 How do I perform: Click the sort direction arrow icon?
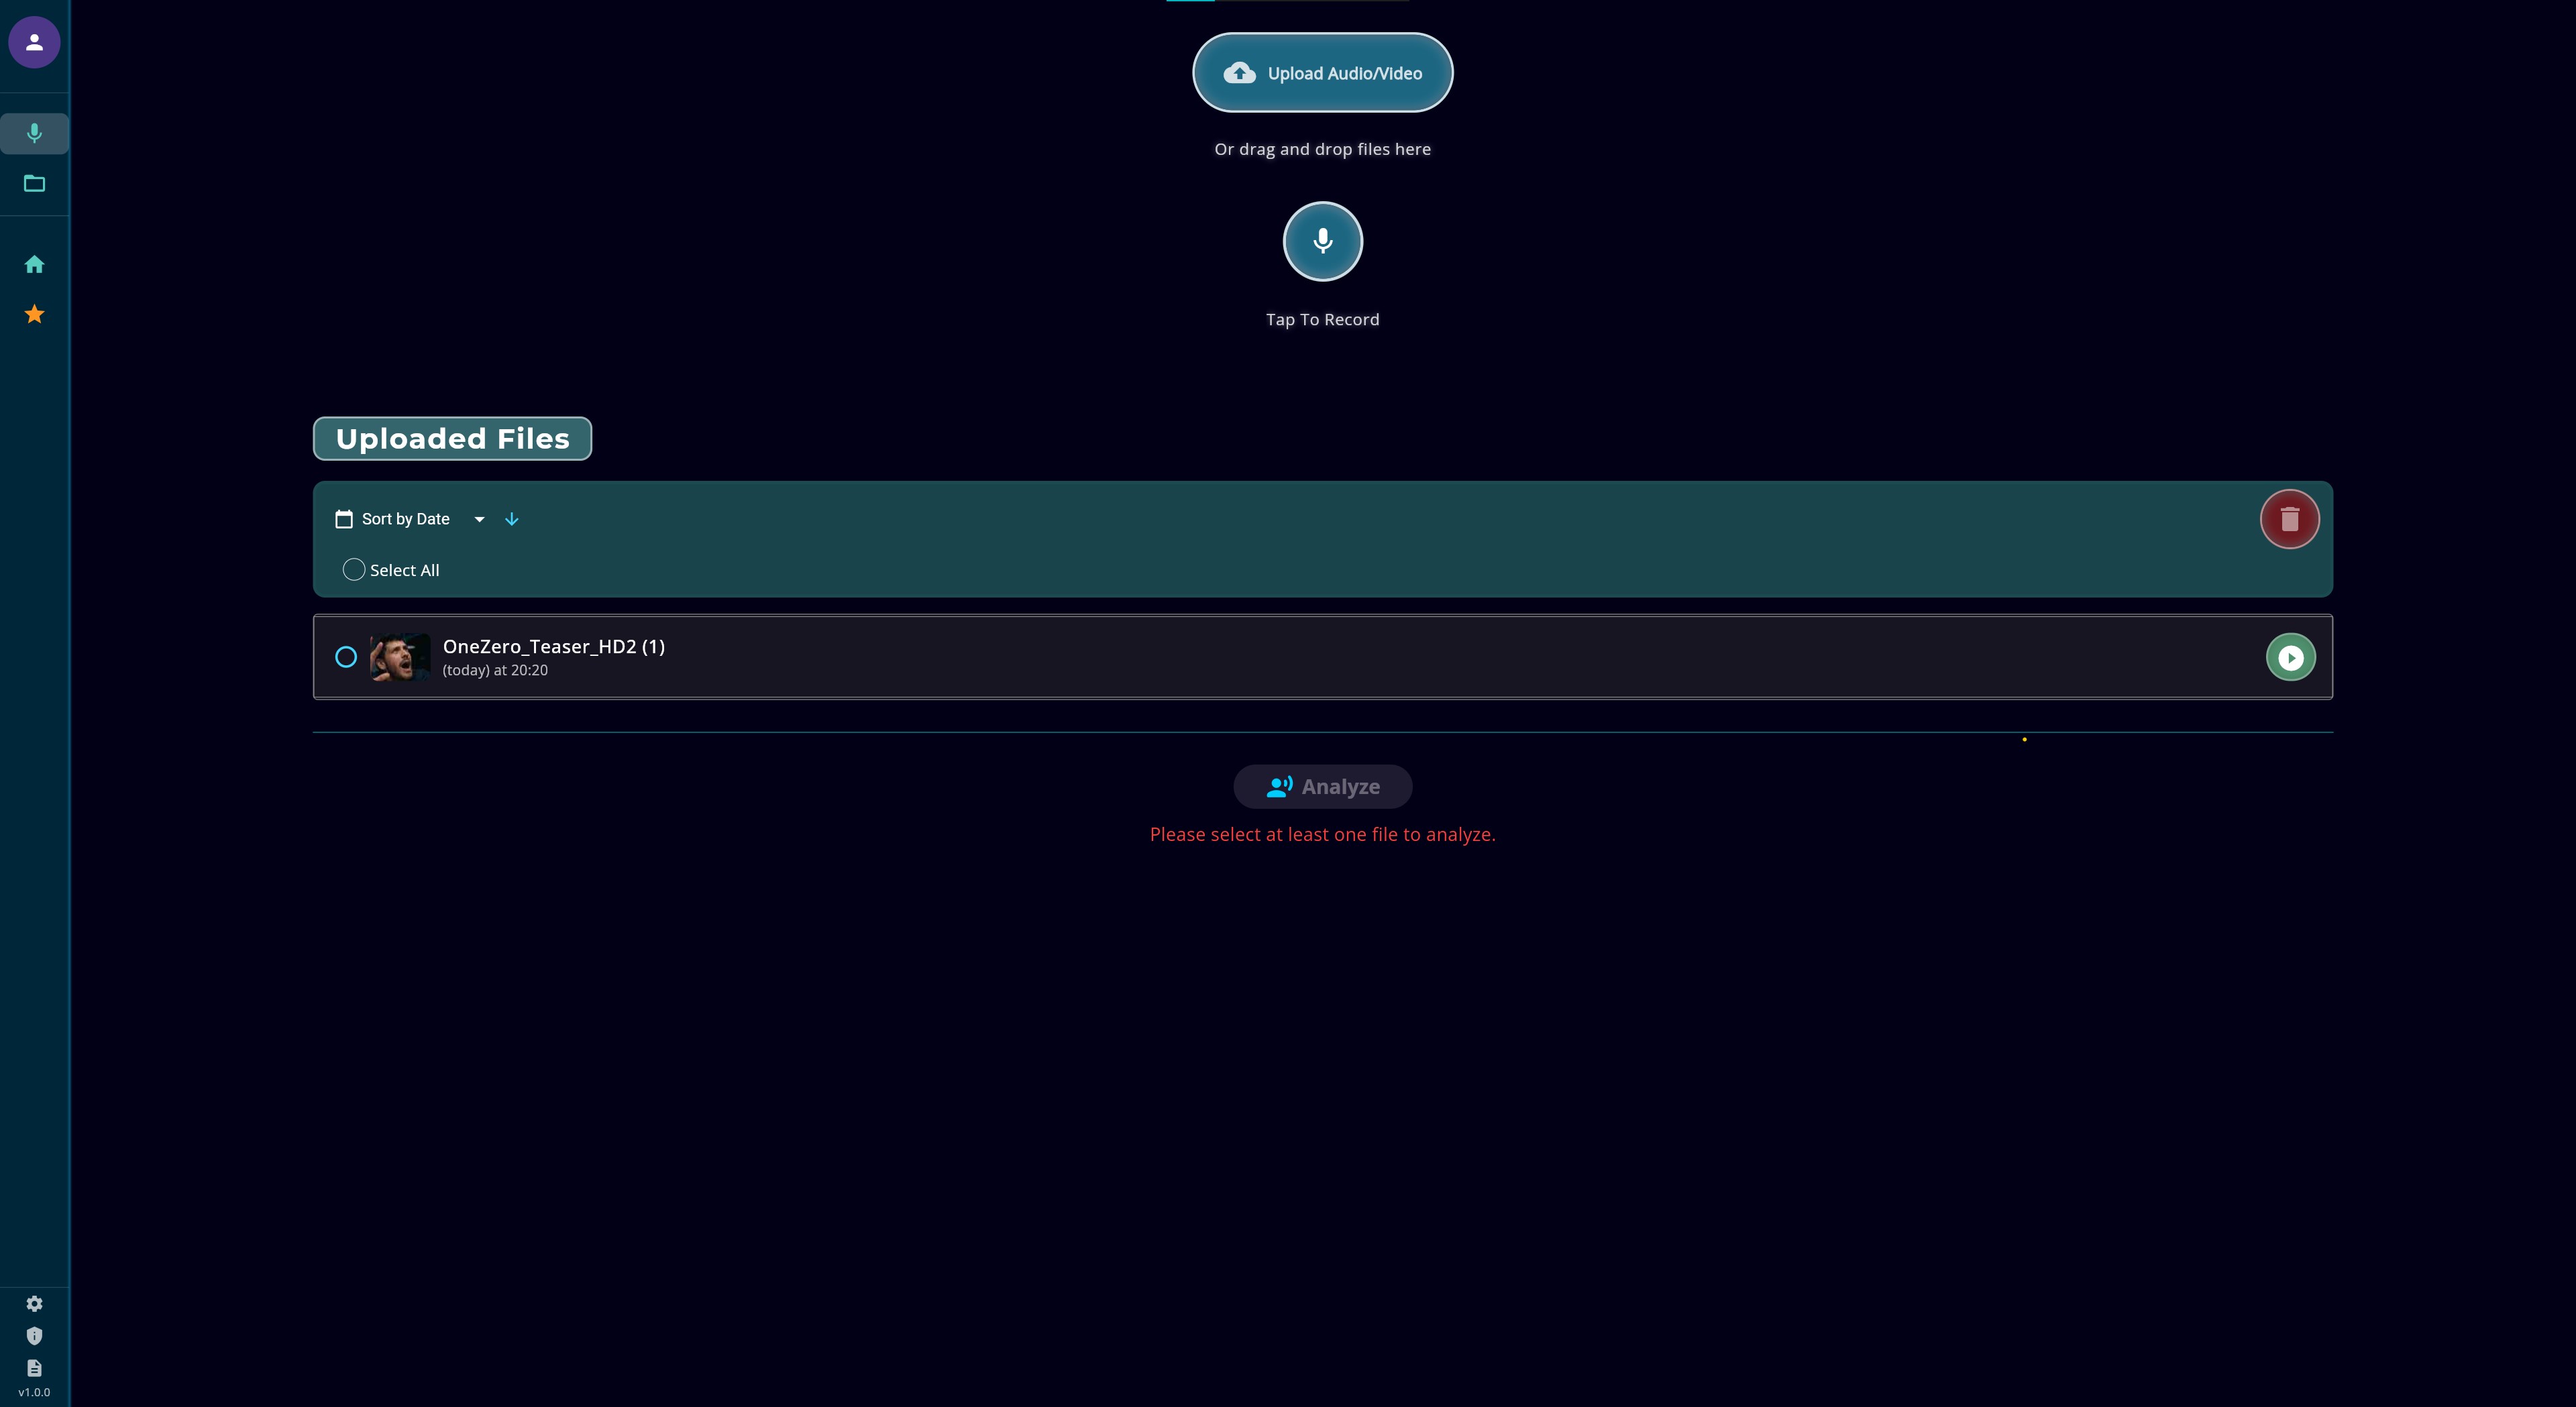(511, 519)
